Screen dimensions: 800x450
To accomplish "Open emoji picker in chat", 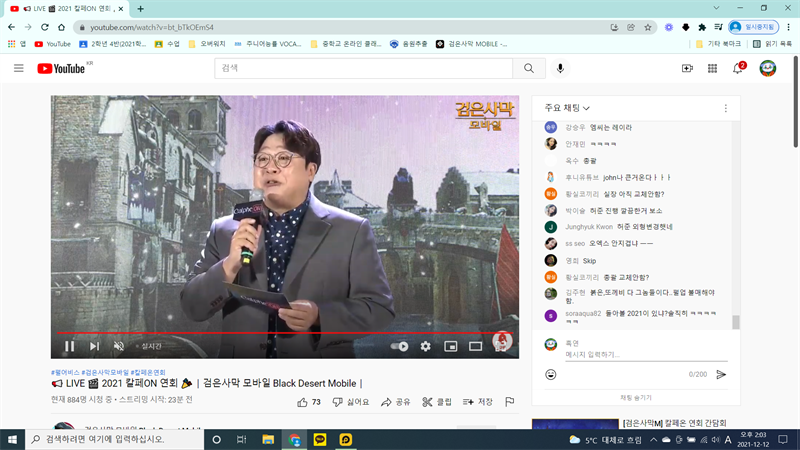I will (x=551, y=374).
